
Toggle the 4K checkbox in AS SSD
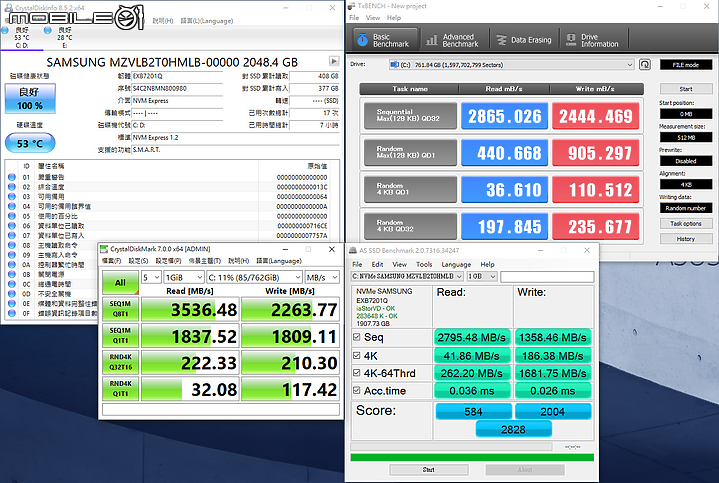[357, 355]
